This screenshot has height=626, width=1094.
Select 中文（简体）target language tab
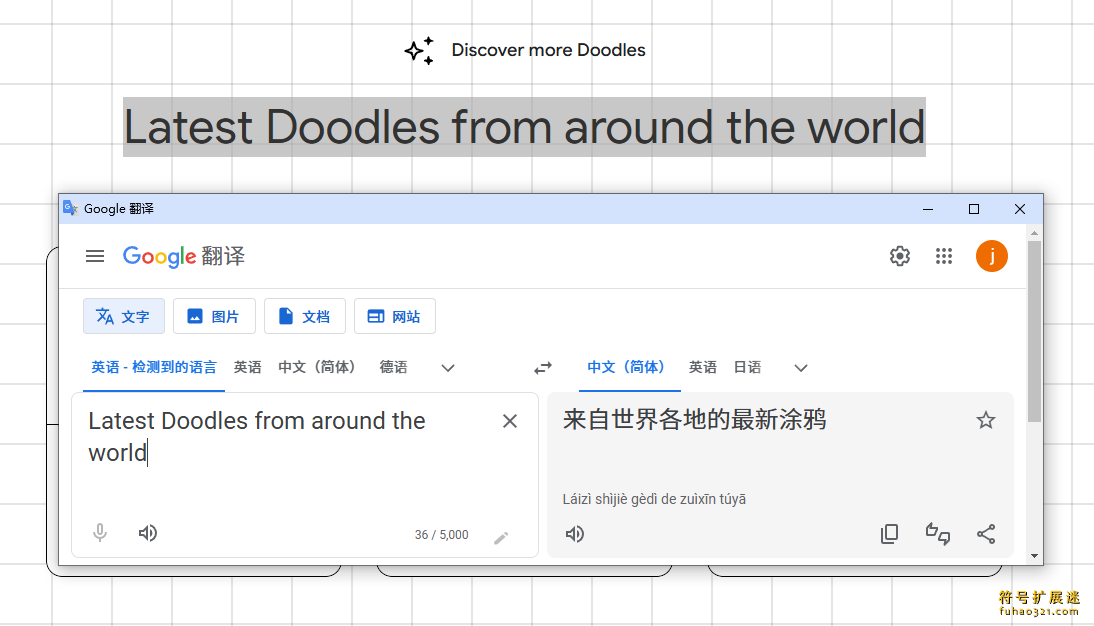point(629,367)
